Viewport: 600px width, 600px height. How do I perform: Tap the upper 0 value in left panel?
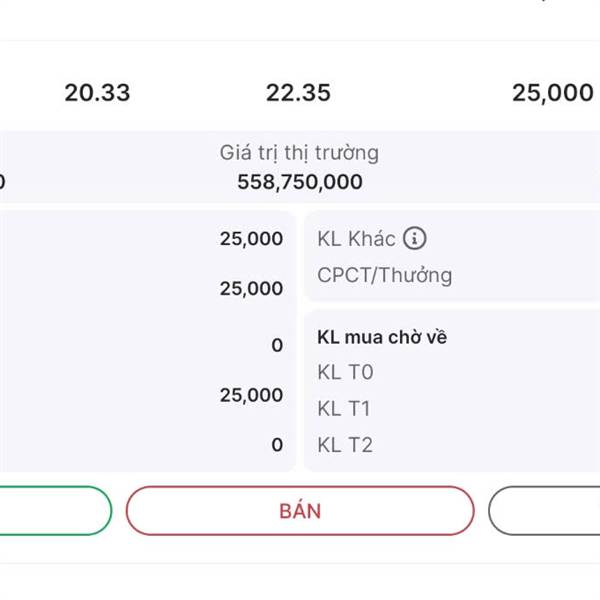(277, 345)
